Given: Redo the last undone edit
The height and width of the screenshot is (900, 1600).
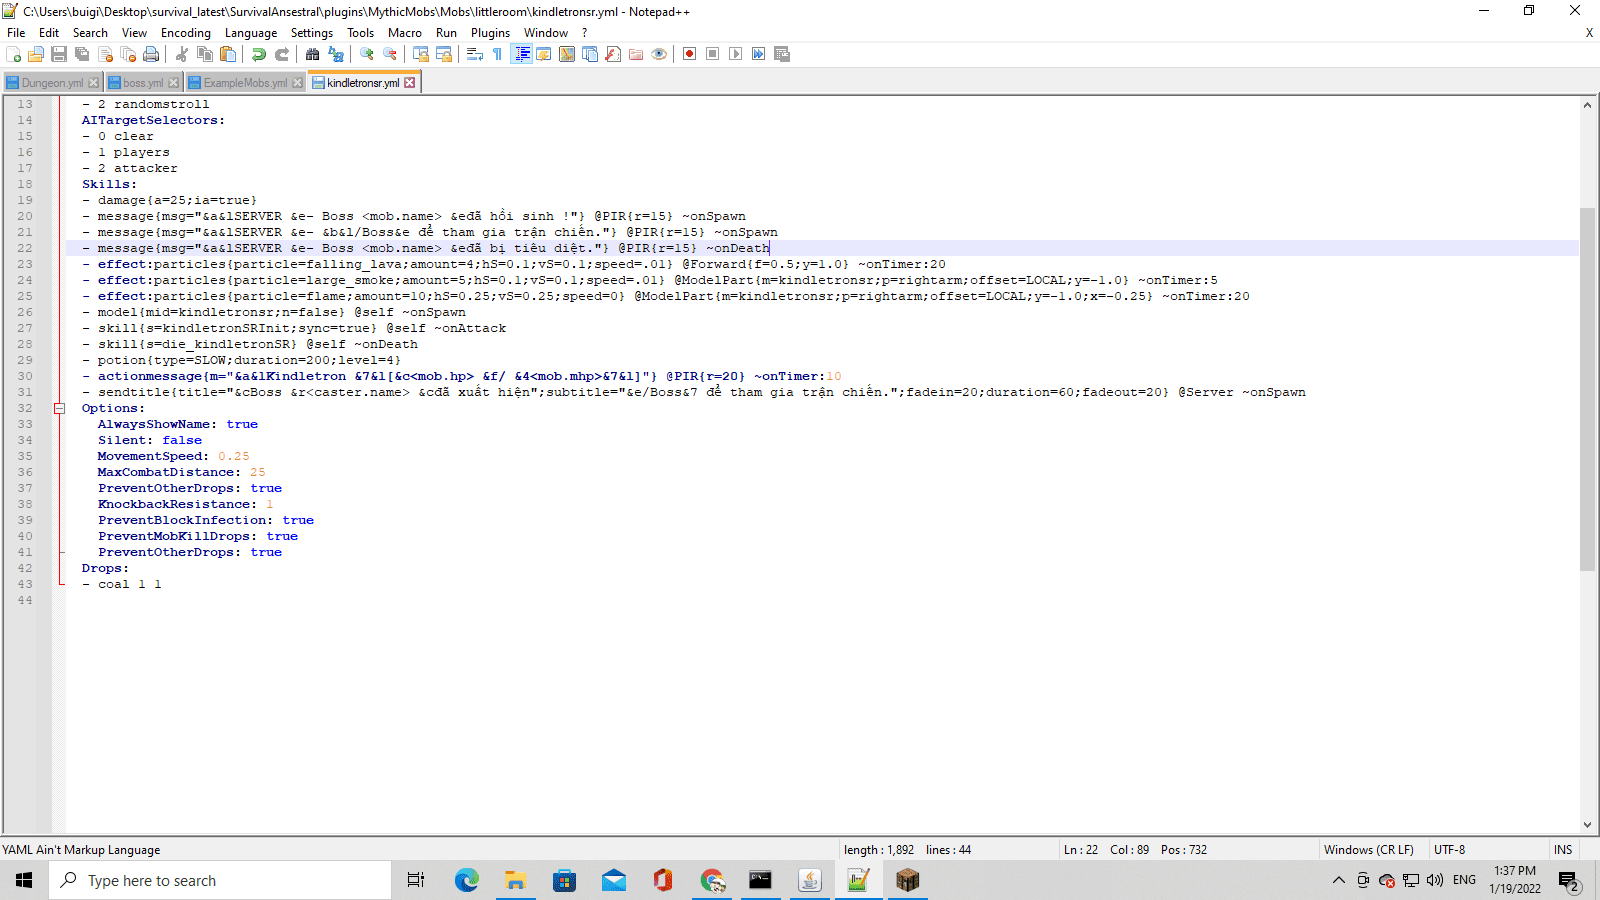Looking at the screenshot, I should click(282, 54).
